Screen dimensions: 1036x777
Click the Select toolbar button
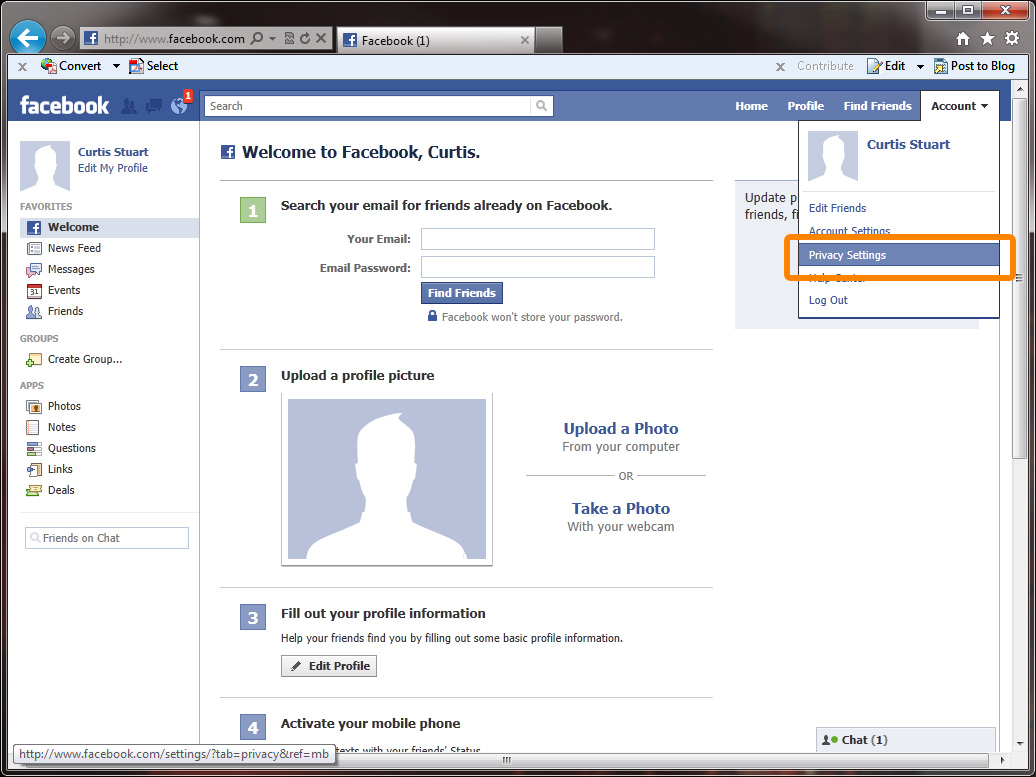click(x=153, y=65)
